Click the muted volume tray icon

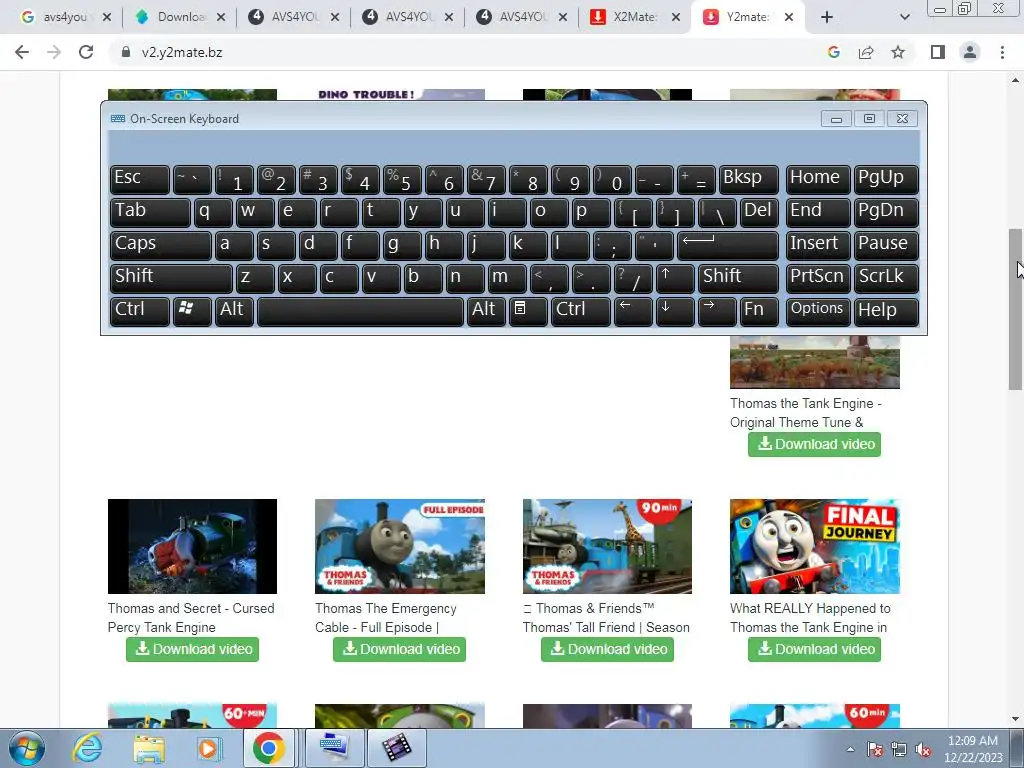click(x=923, y=750)
